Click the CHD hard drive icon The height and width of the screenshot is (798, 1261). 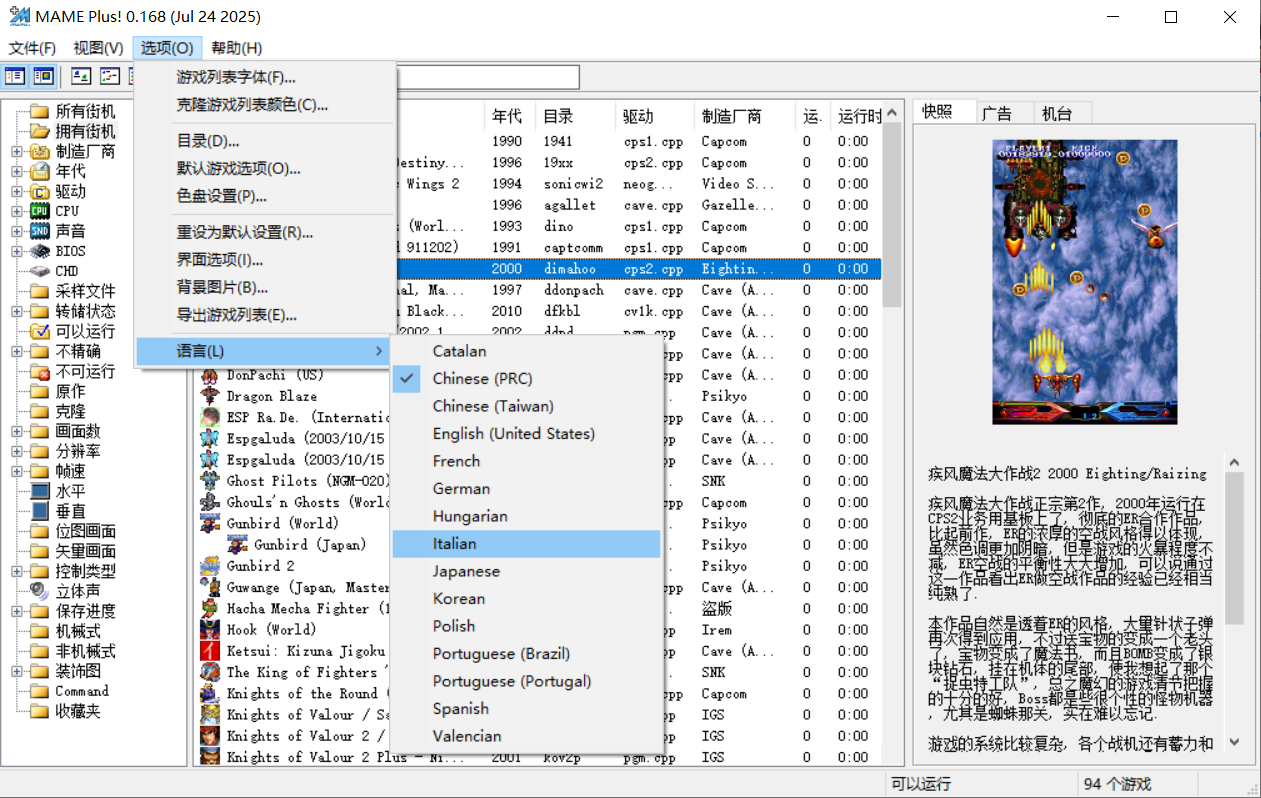click(39, 271)
